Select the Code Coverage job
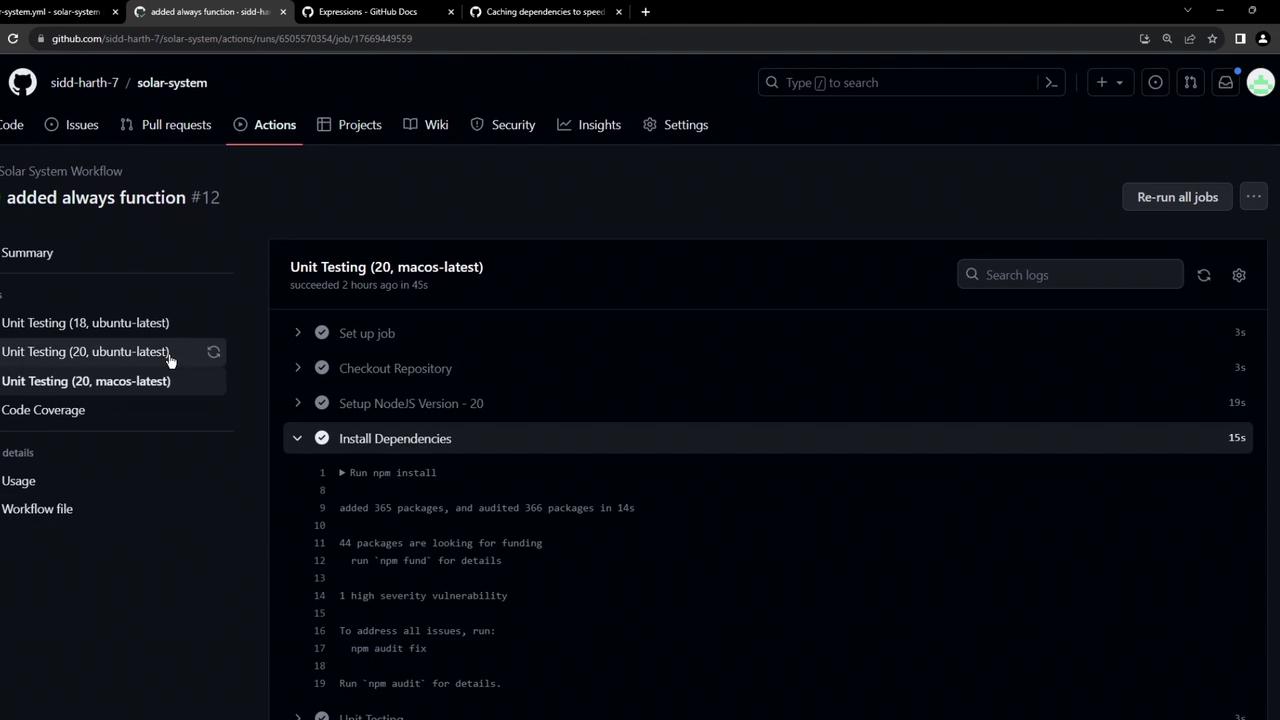The width and height of the screenshot is (1280, 720). click(x=43, y=410)
